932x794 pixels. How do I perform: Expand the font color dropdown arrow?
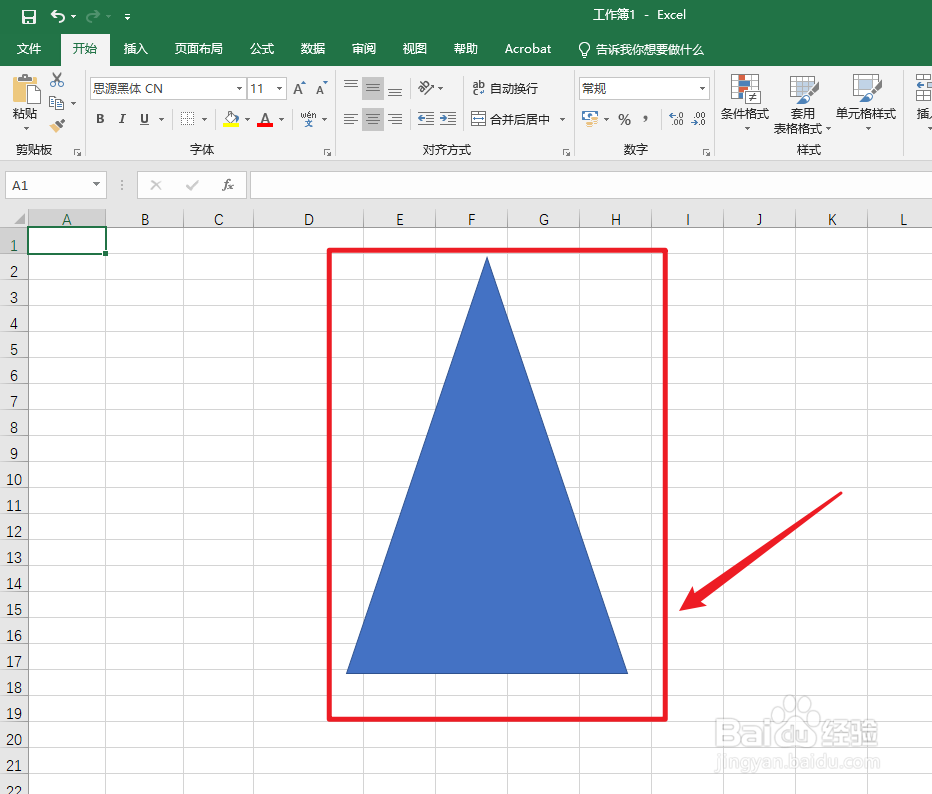[x=281, y=119]
